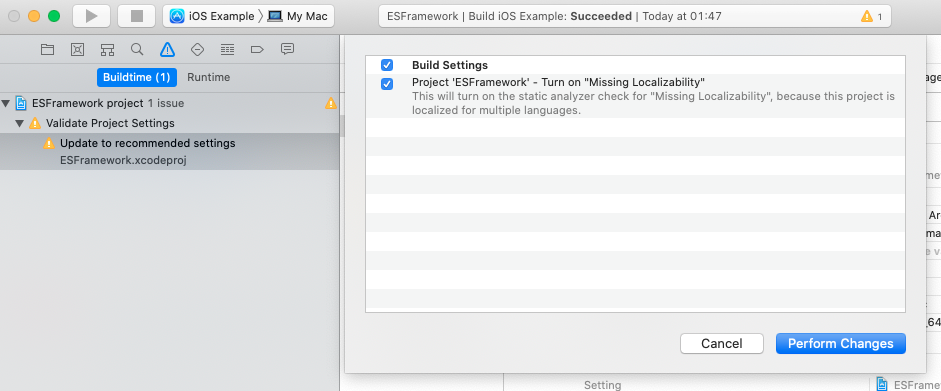This screenshot has width=941, height=391.
Task: Uncheck the Build Settings checkbox
Action: (x=387, y=65)
